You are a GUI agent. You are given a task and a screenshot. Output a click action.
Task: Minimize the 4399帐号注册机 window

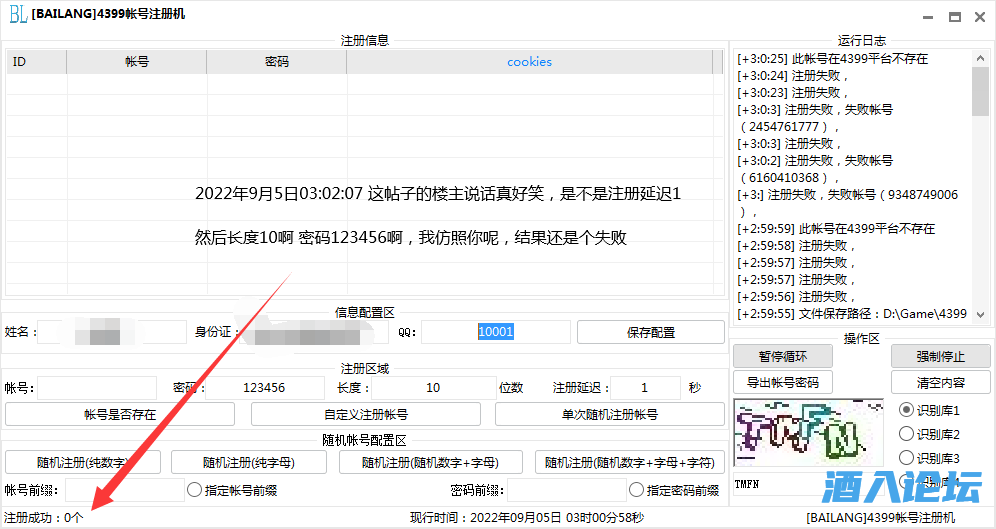tap(928, 17)
